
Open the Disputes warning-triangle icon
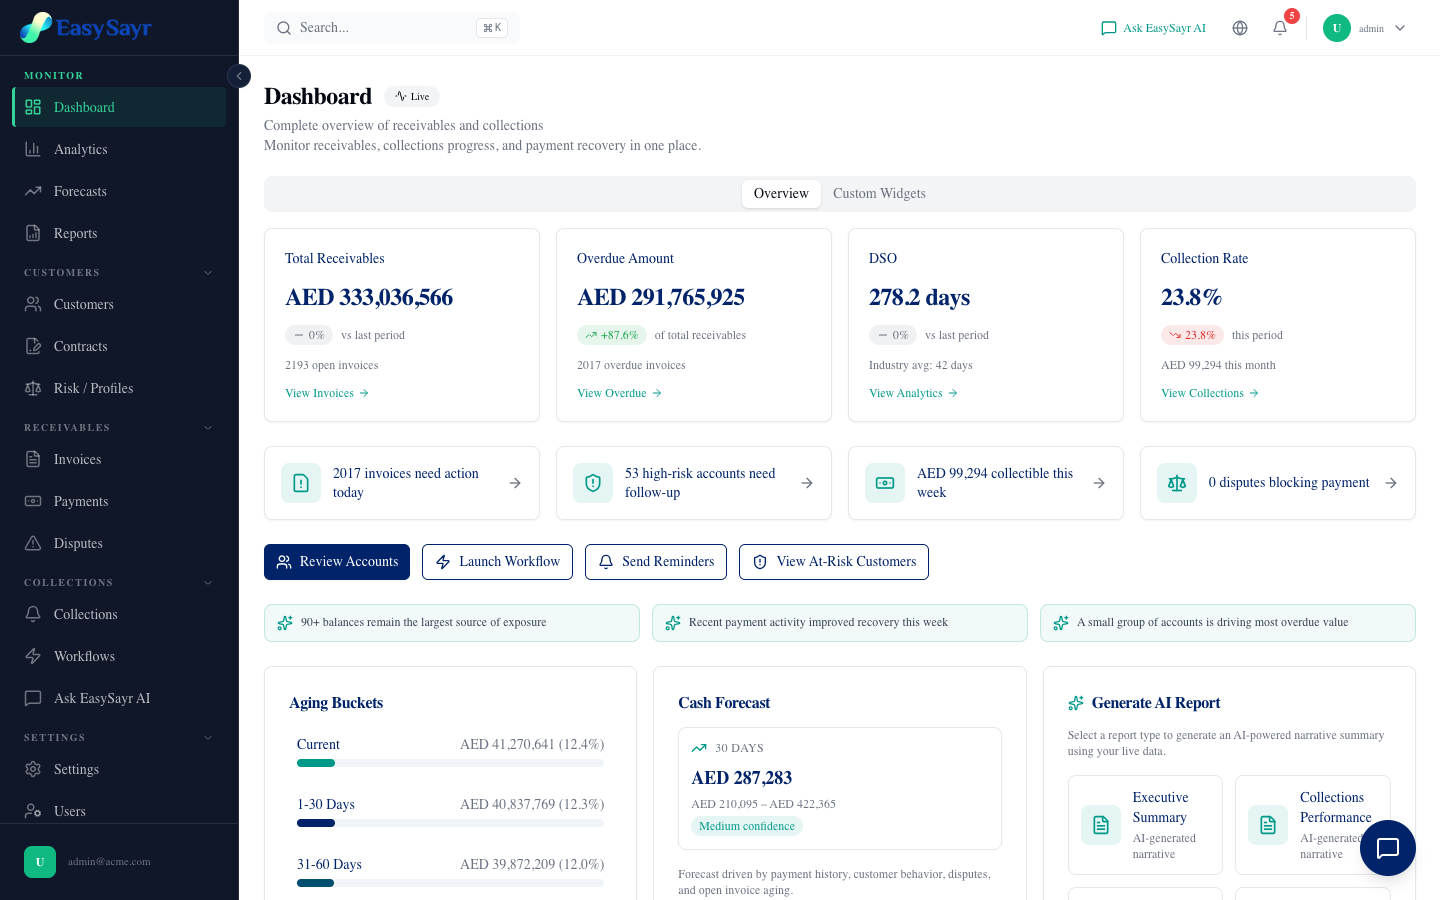click(x=33, y=543)
